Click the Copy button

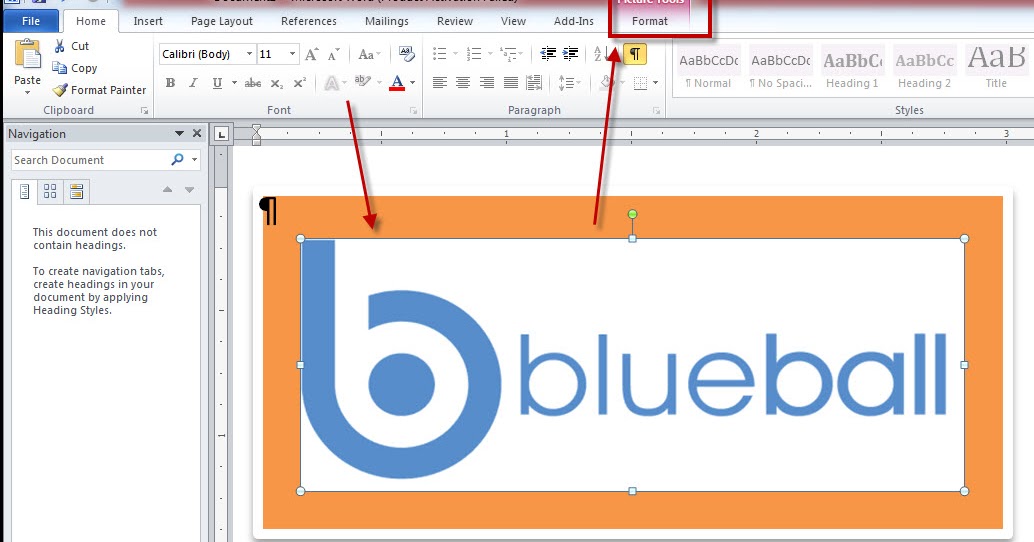point(75,68)
